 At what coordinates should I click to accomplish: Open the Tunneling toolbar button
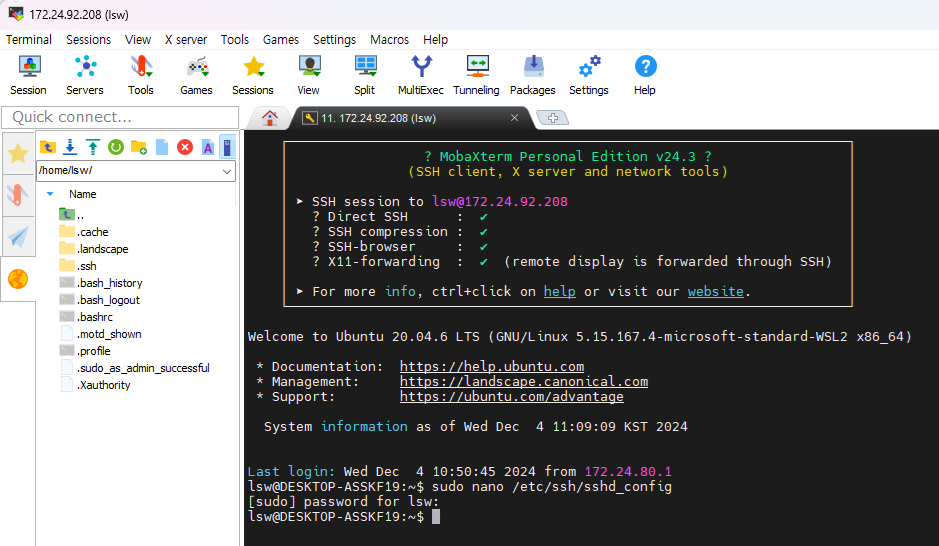click(476, 75)
